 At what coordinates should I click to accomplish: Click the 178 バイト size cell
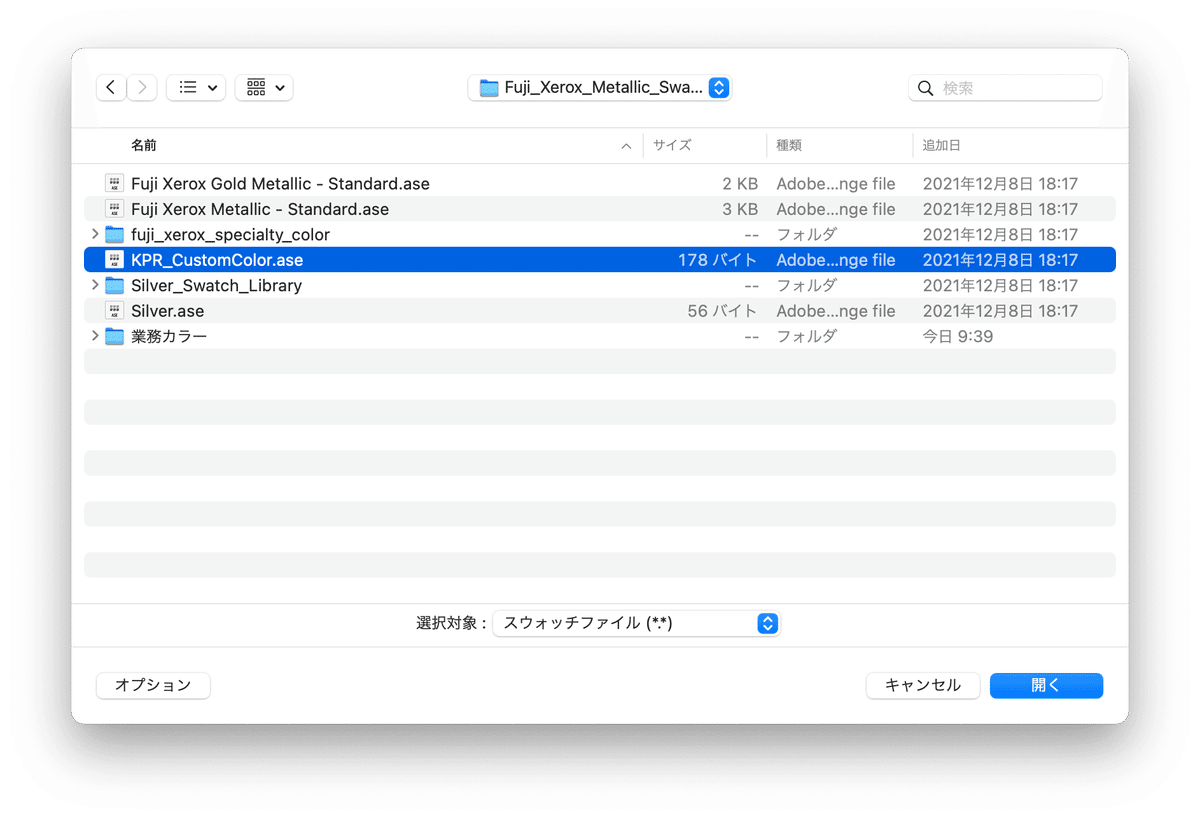pyautogui.click(x=717, y=260)
